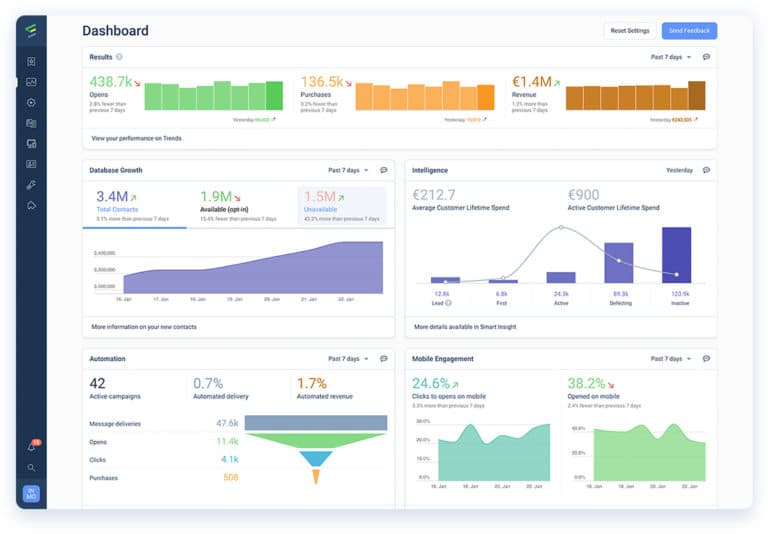Screen dimensions: 768x534
Task: Open notifications bell with red badge
Action: (31, 447)
